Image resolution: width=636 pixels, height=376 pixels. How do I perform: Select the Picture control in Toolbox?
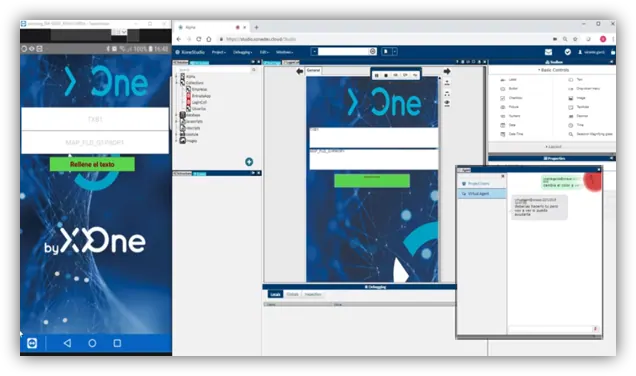point(509,107)
